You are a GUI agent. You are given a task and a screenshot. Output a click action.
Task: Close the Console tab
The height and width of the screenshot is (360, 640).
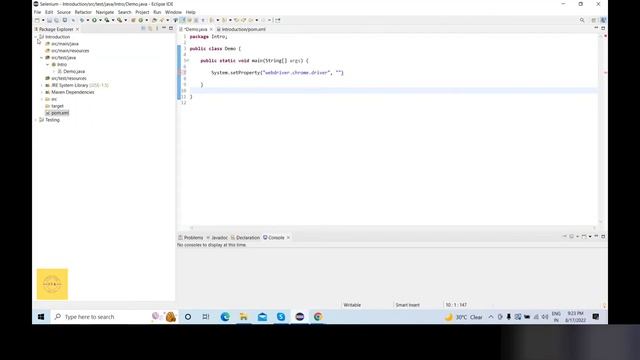click(288, 238)
